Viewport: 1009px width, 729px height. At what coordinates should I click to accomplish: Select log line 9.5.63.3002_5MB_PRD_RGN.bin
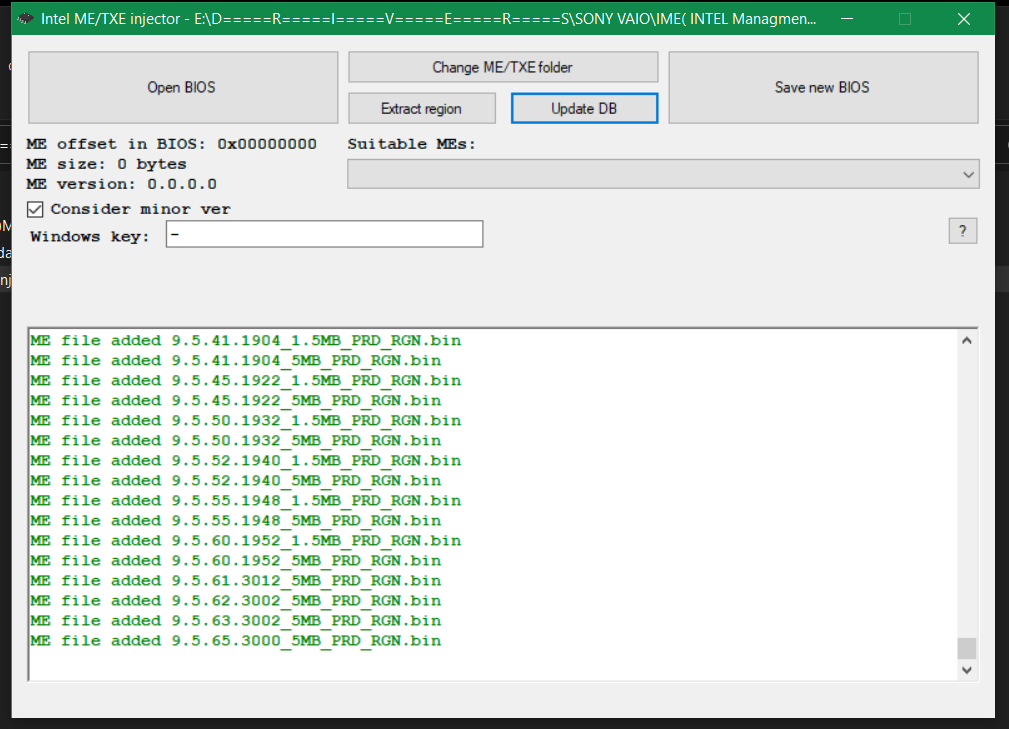pos(236,620)
